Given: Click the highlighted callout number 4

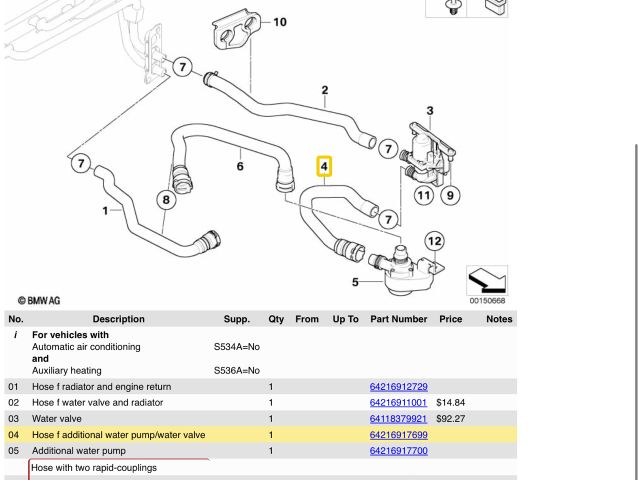Looking at the screenshot, I should click(x=324, y=166).
